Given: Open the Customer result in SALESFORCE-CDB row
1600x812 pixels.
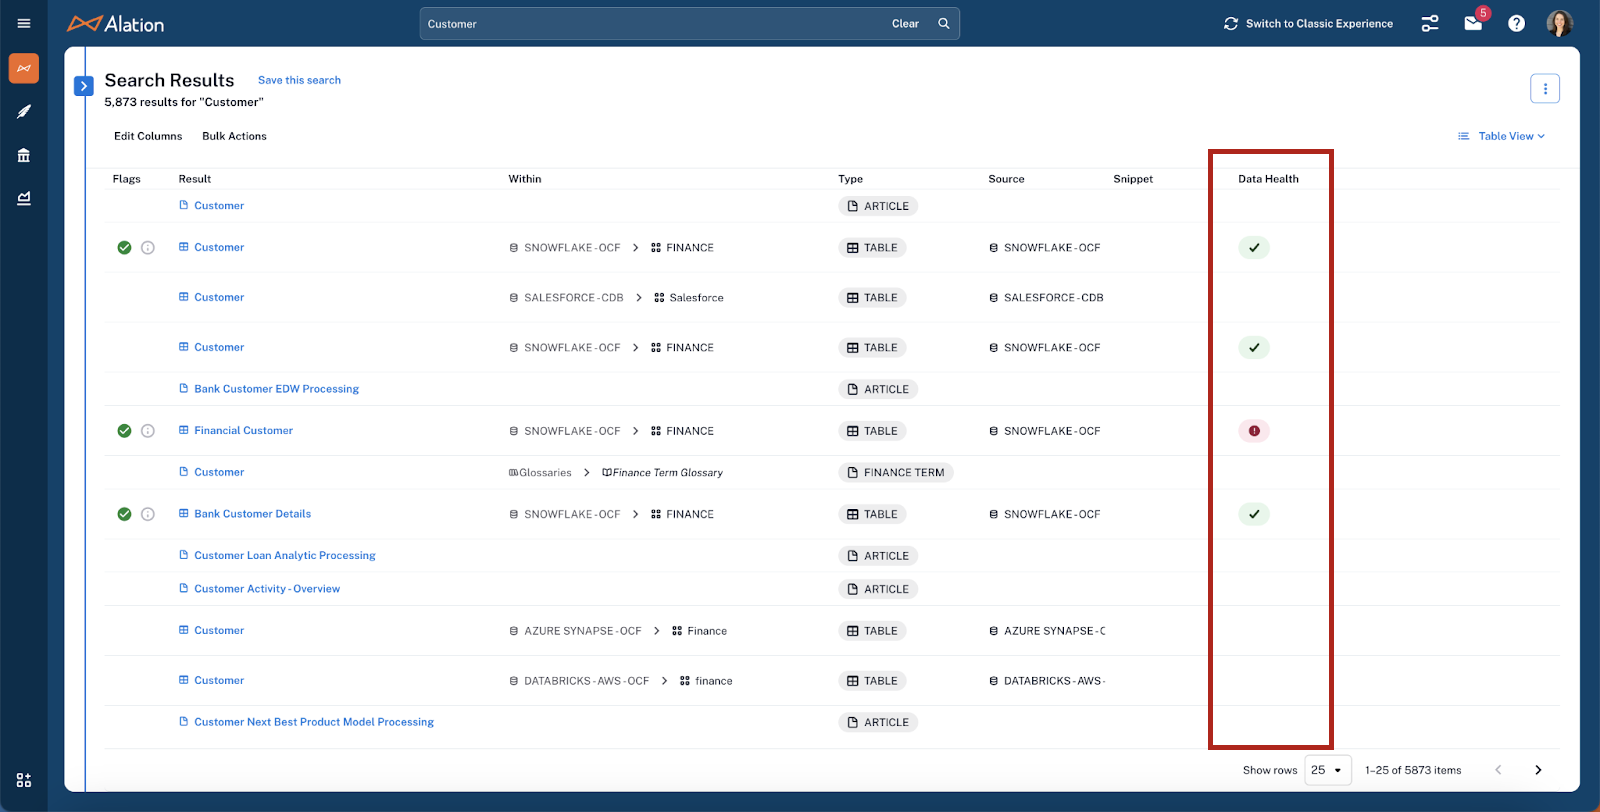Looking at the screenshot, I should (x=219, y=297).
